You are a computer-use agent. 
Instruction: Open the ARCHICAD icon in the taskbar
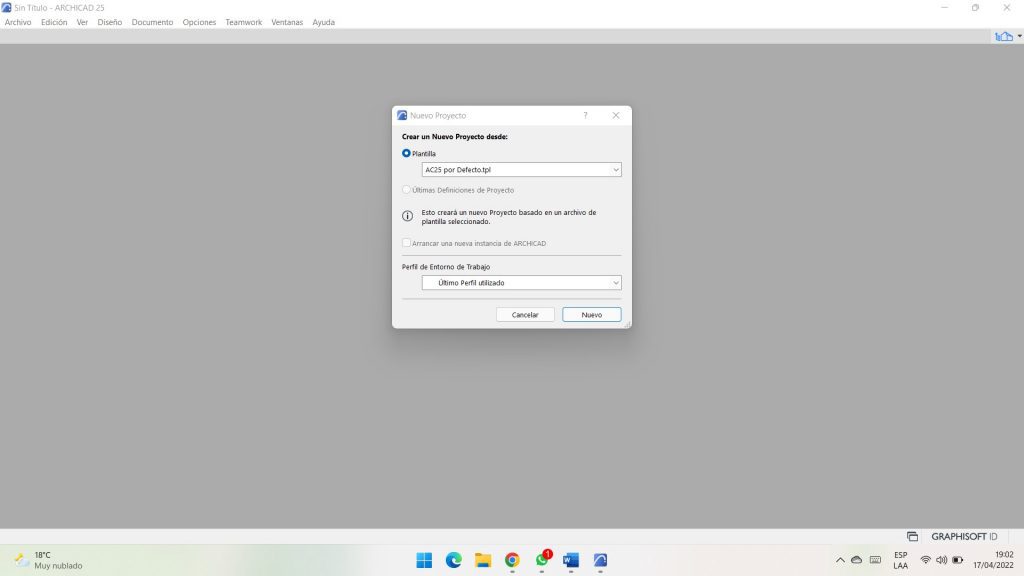click(x=600, y=560)
